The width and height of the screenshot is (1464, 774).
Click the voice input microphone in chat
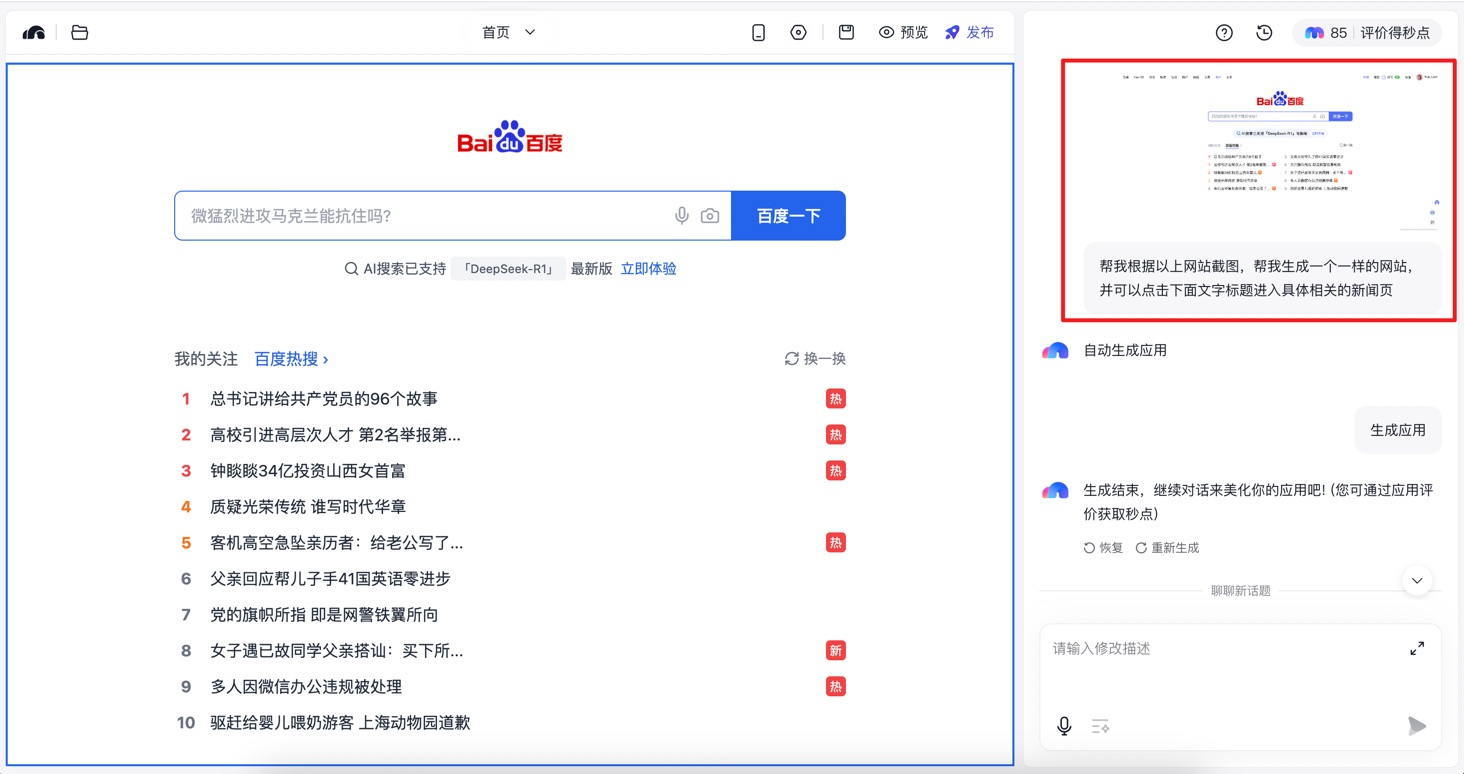[x=1064, y=726]
